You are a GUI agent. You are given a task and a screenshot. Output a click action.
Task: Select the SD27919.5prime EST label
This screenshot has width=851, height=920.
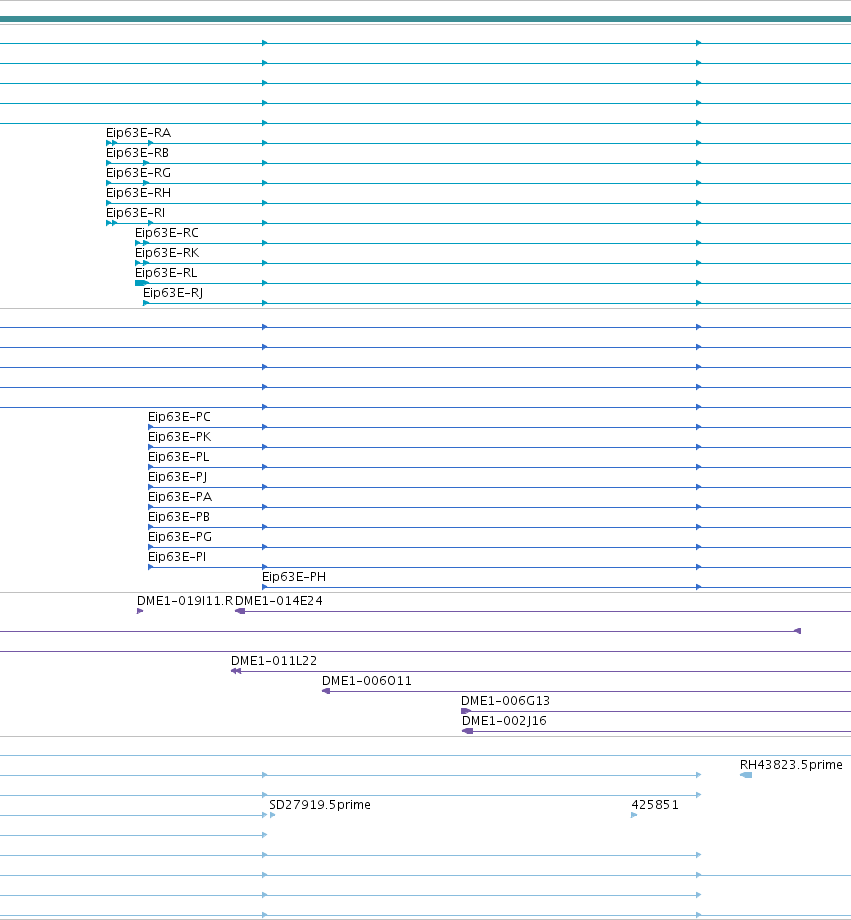[x=320, y=804]
